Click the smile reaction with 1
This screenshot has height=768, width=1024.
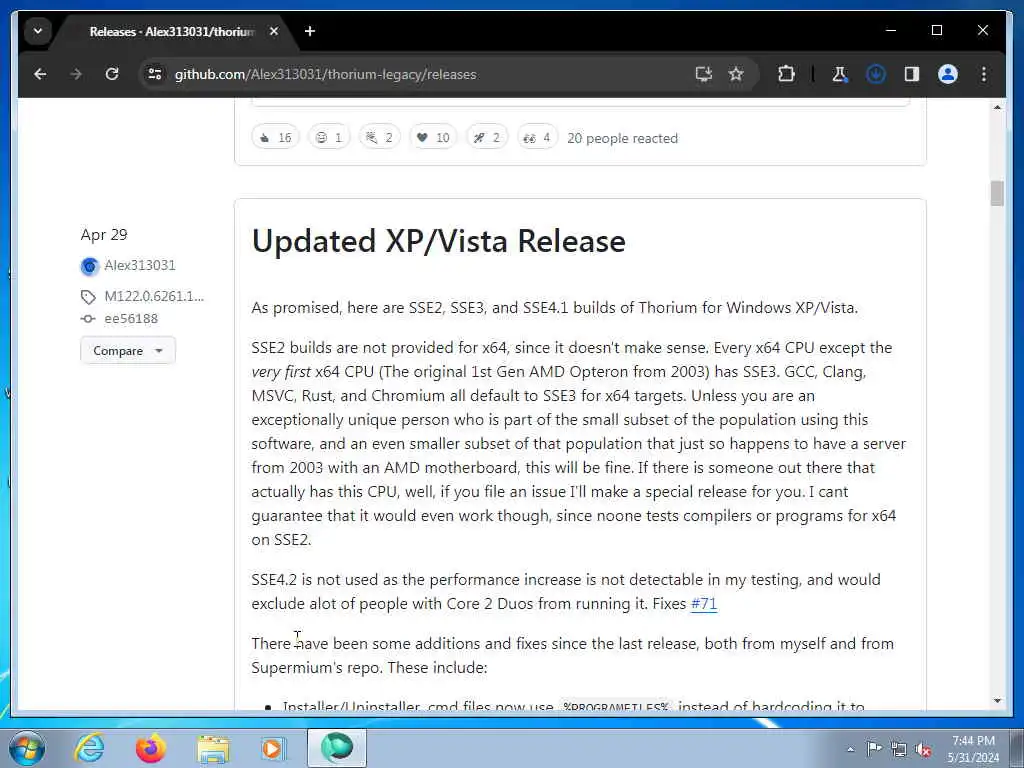pyautogui.click(x=329, y=138)
